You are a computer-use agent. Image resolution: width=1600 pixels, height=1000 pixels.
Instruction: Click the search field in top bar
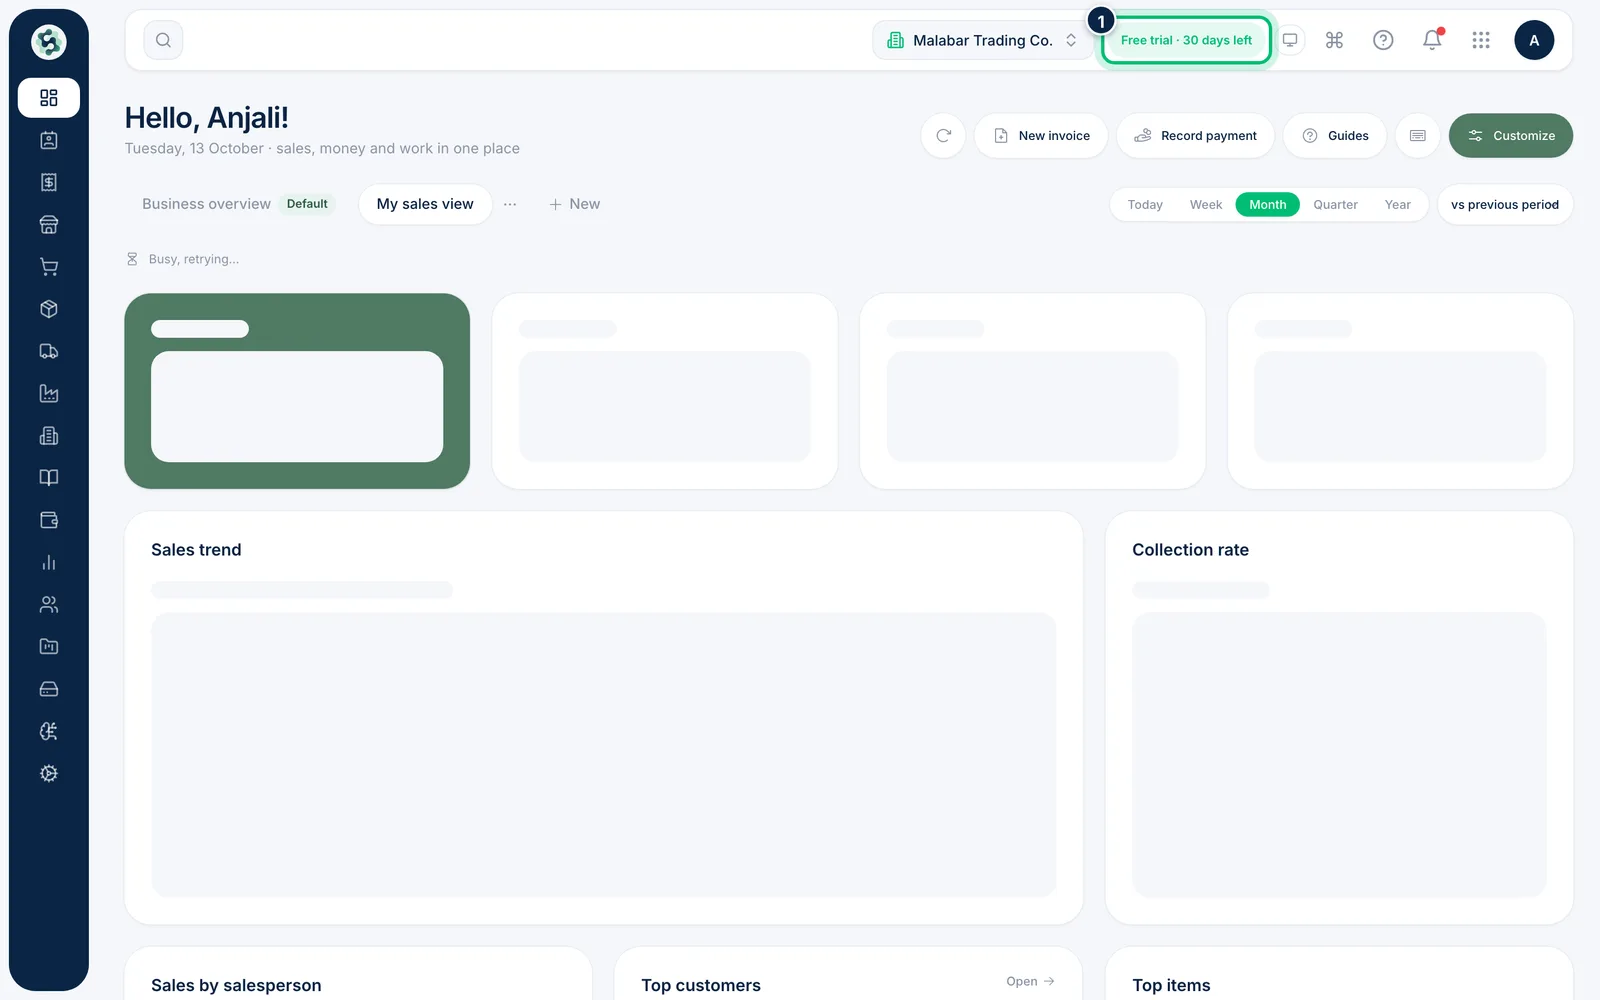[163, 40]
